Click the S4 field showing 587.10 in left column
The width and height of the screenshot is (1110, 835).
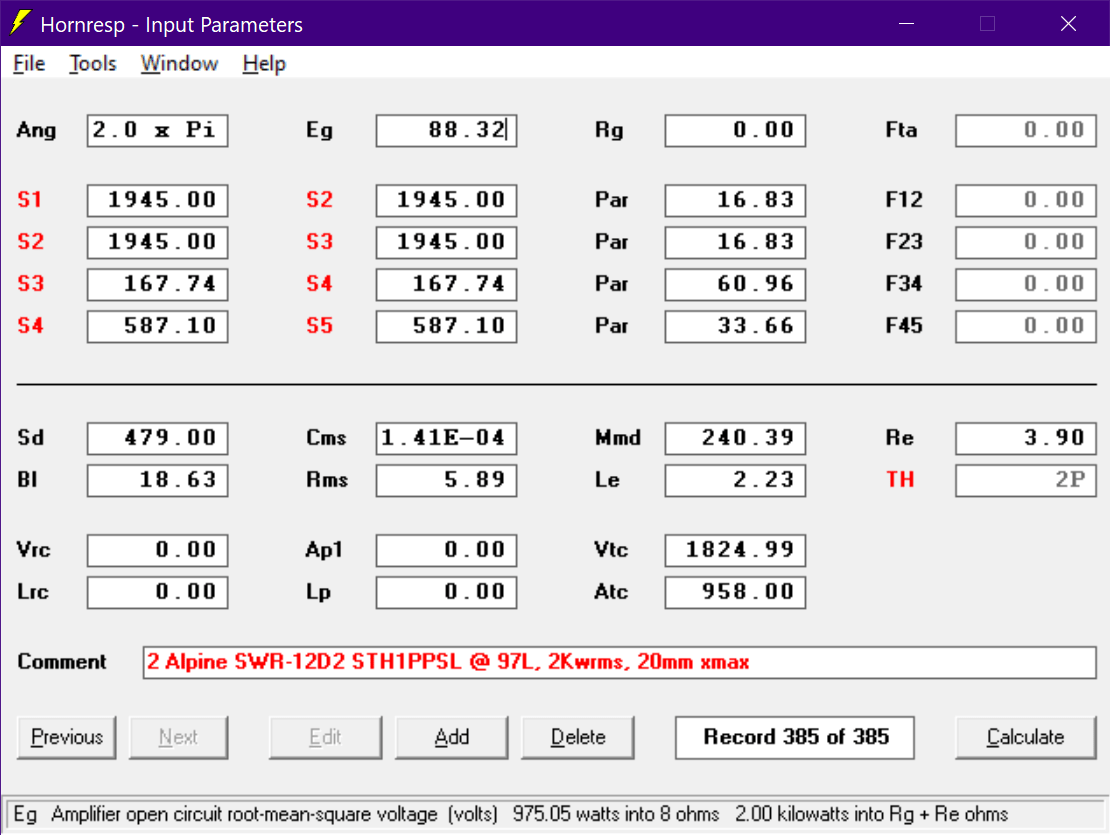coord(157,326)
